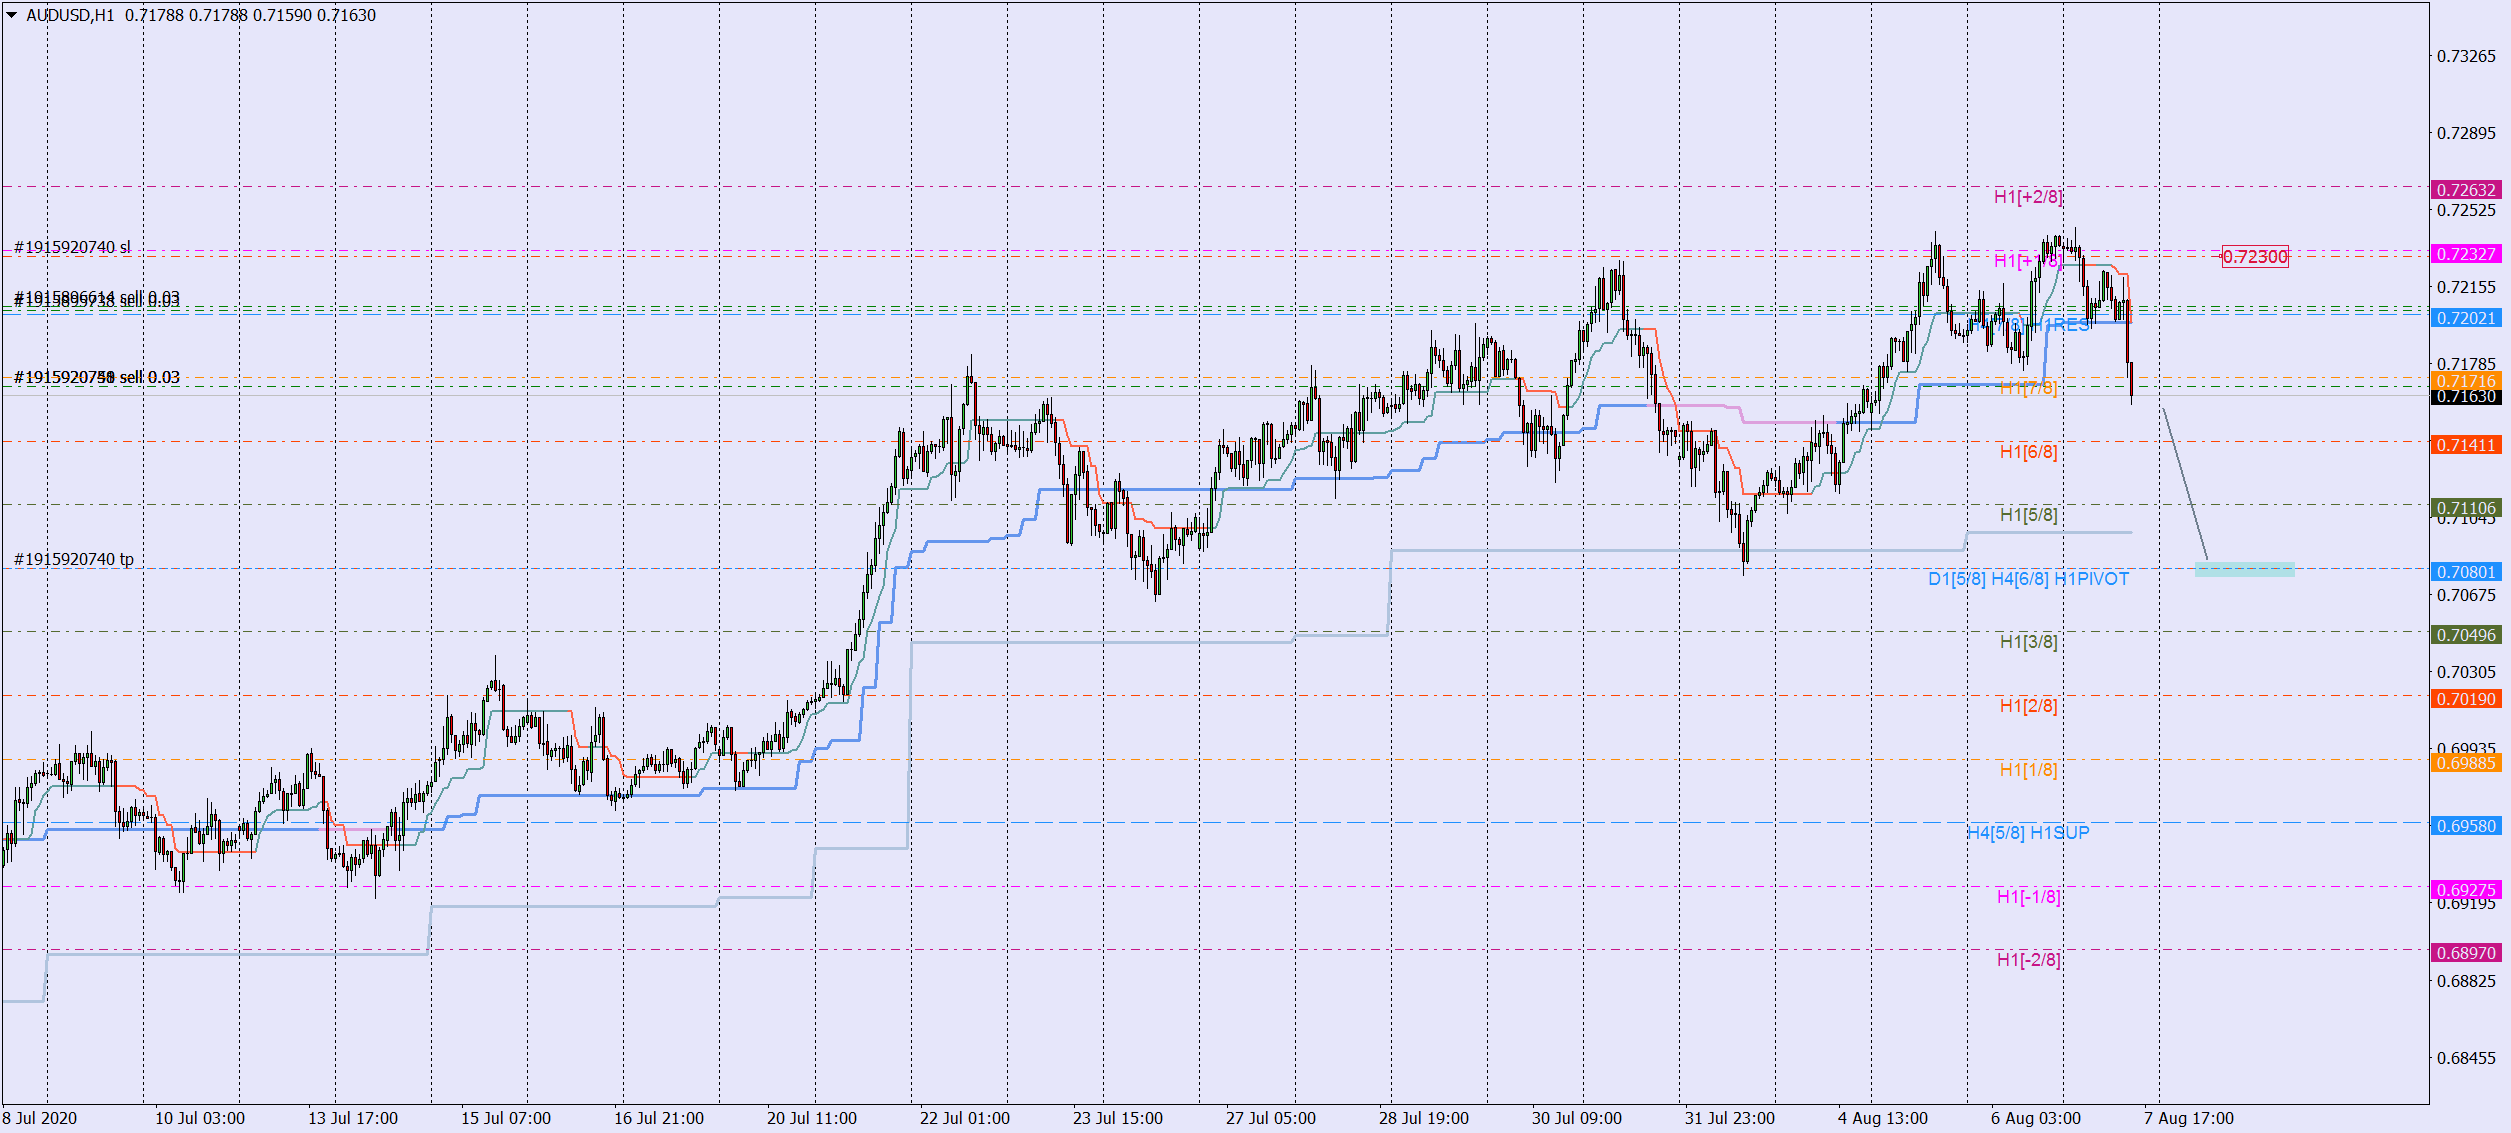Click the blue 0.69580 price tag

[2466, 826]
